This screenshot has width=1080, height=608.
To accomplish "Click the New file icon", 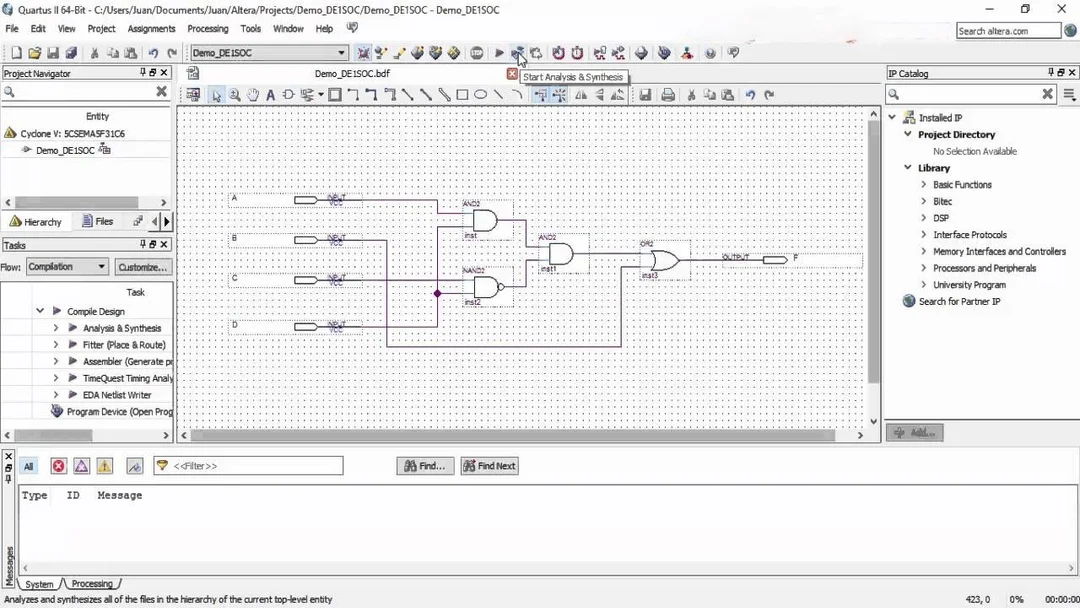I will (x=17, y=53).
